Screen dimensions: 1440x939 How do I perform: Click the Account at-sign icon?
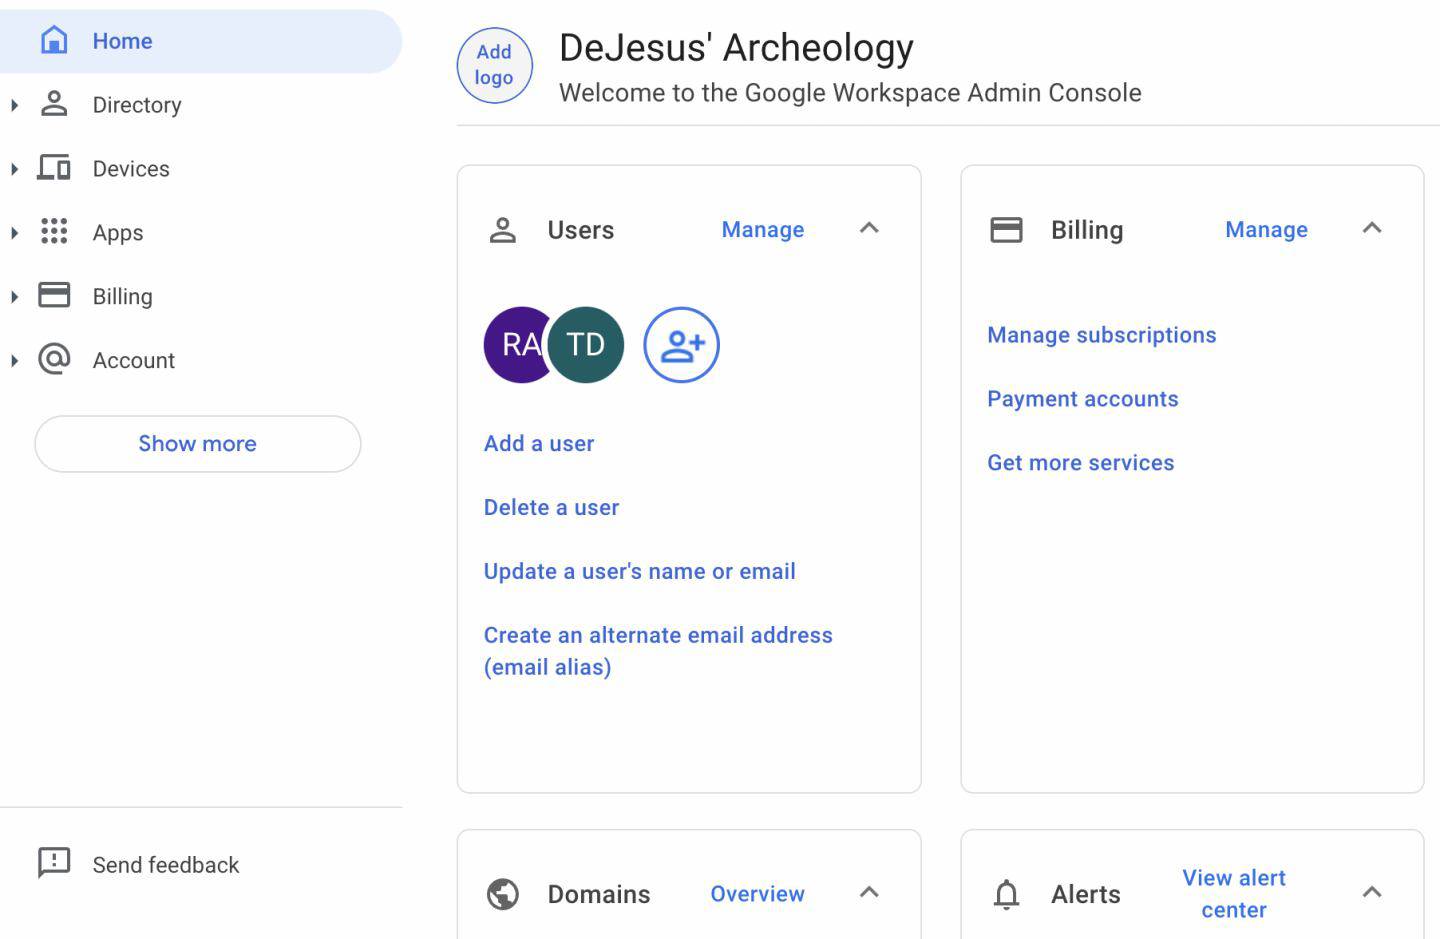click(x=54, y=360)
